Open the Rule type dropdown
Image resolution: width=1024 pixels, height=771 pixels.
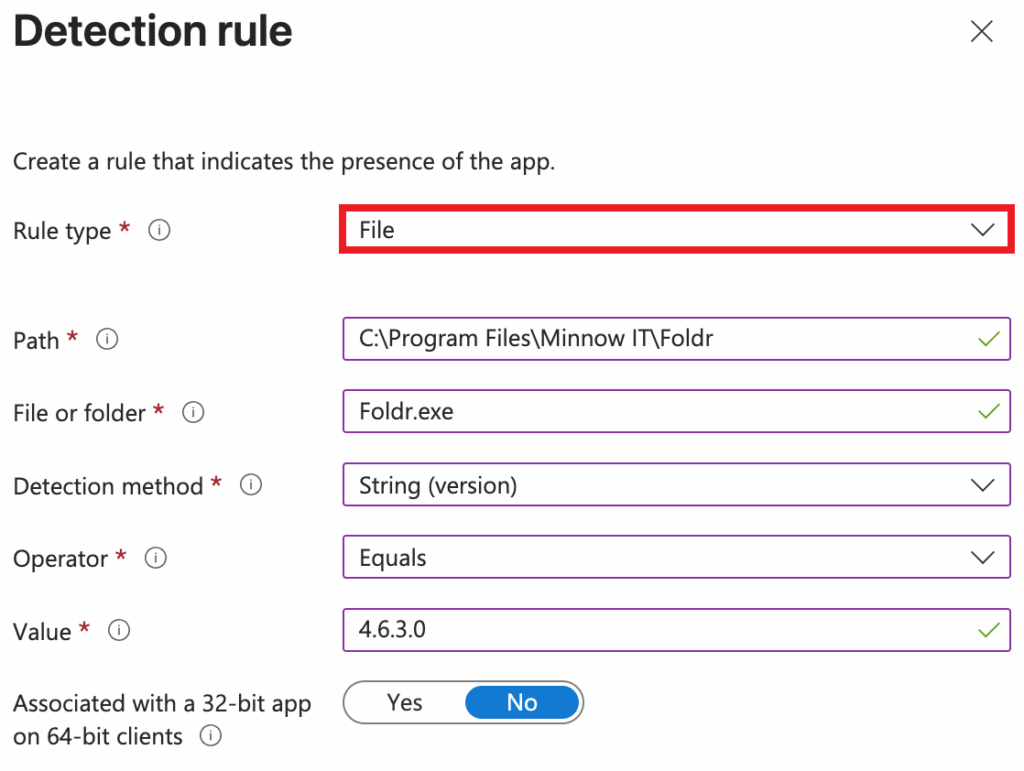coord(676,230)
